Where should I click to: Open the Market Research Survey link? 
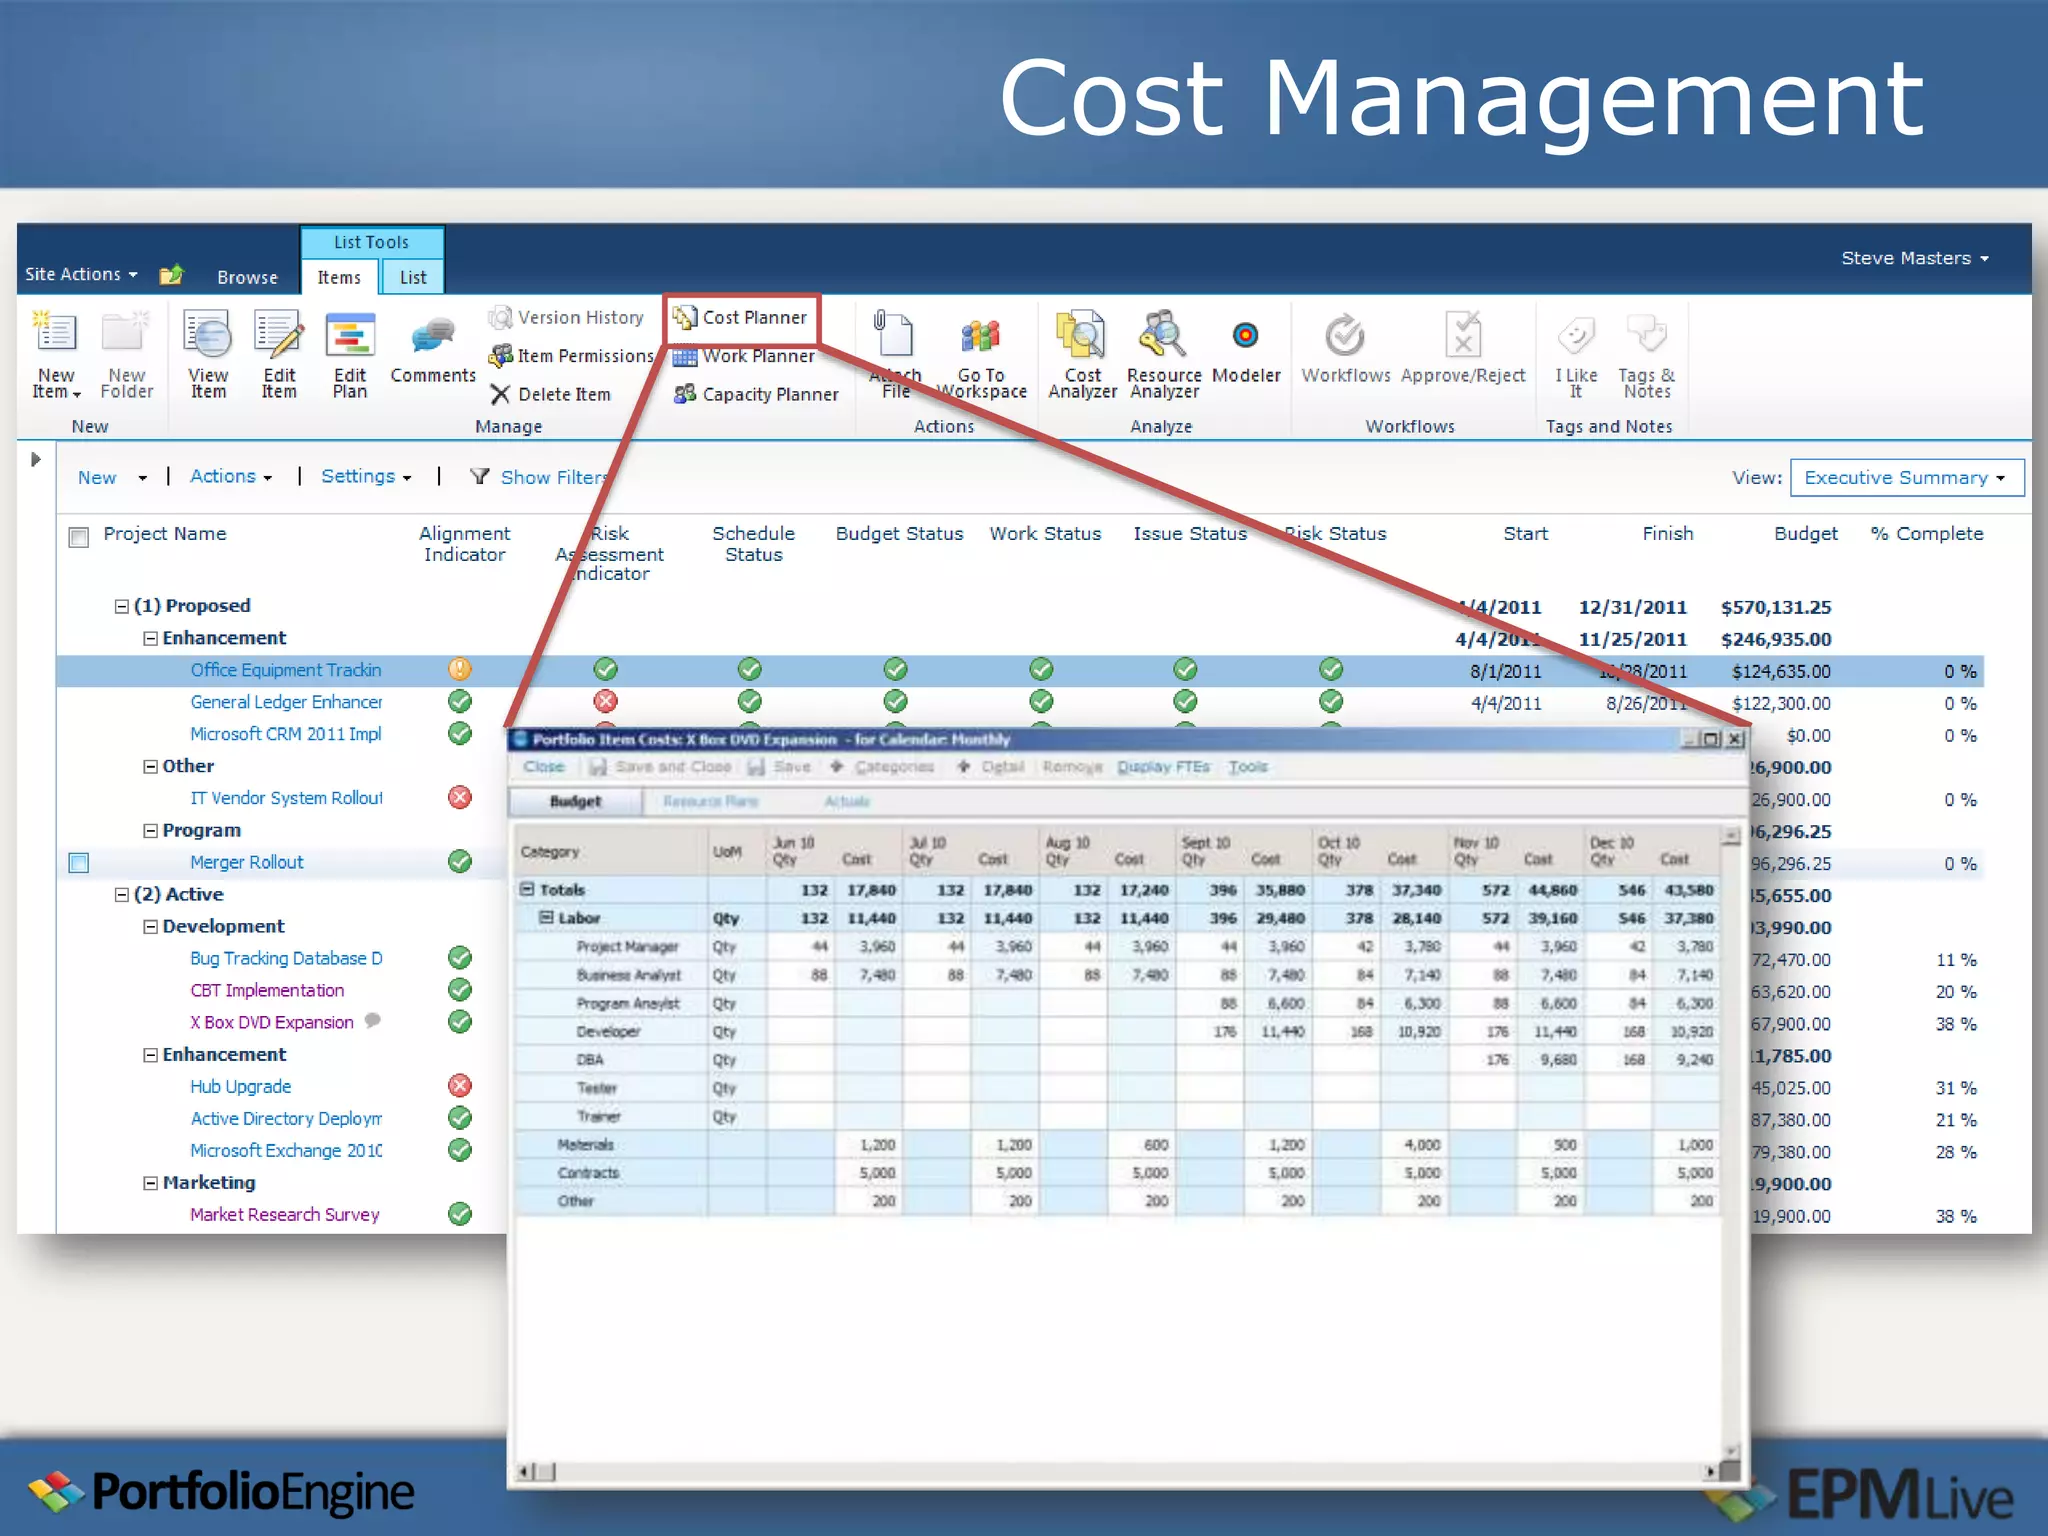point(285,1214)
